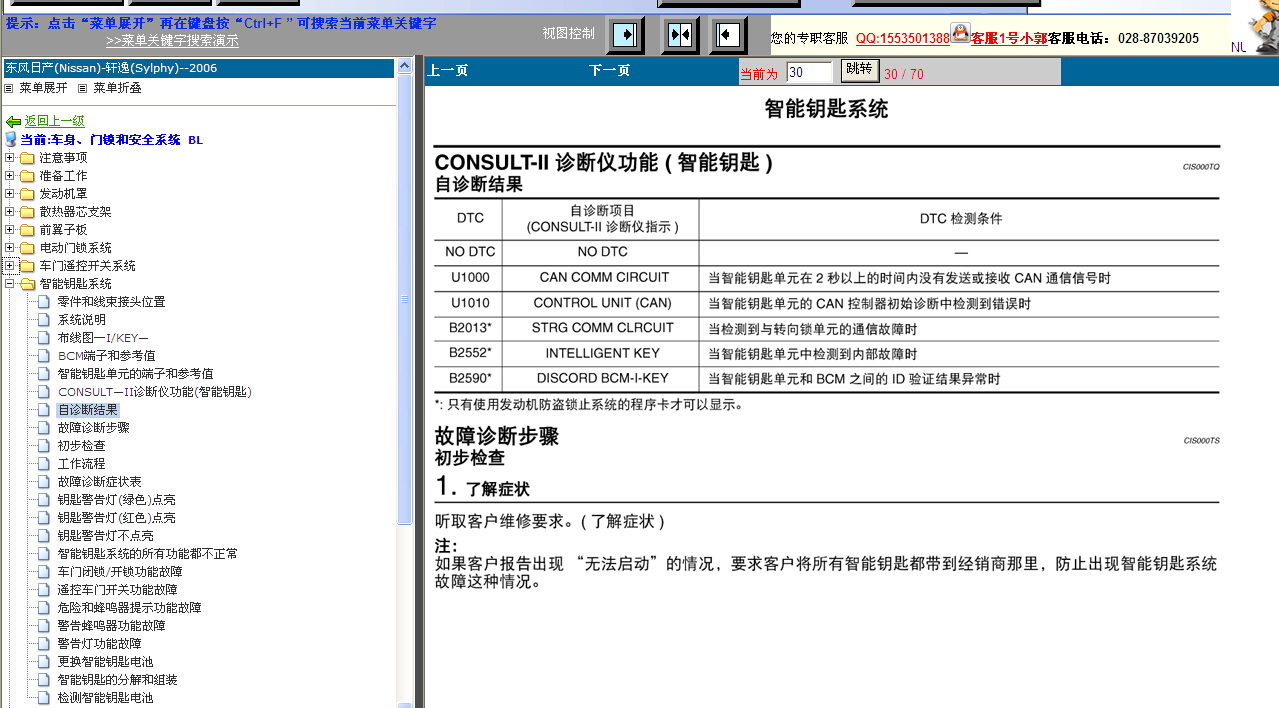Click the U1000 DTC table cell
This screenshot has height=708, width=1279.
coord(470,278)
